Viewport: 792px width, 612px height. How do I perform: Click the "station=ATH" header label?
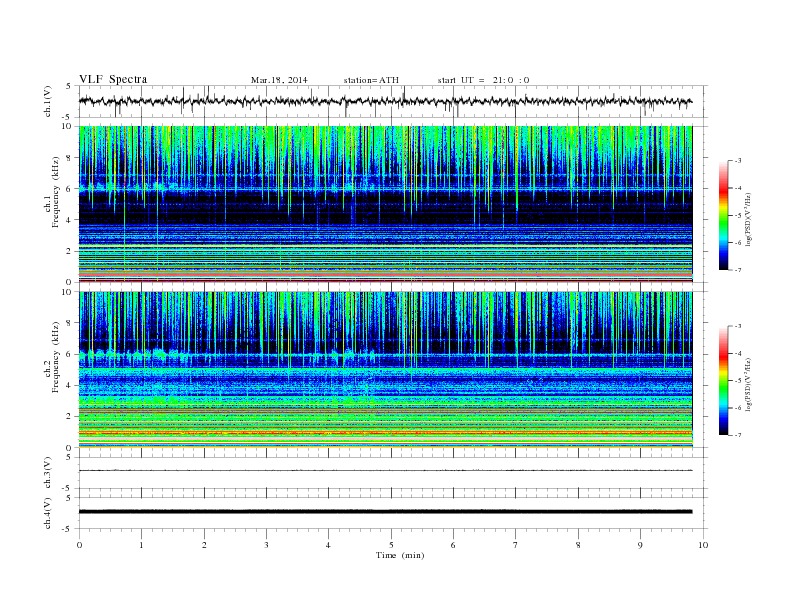click(x=371, y=80)
